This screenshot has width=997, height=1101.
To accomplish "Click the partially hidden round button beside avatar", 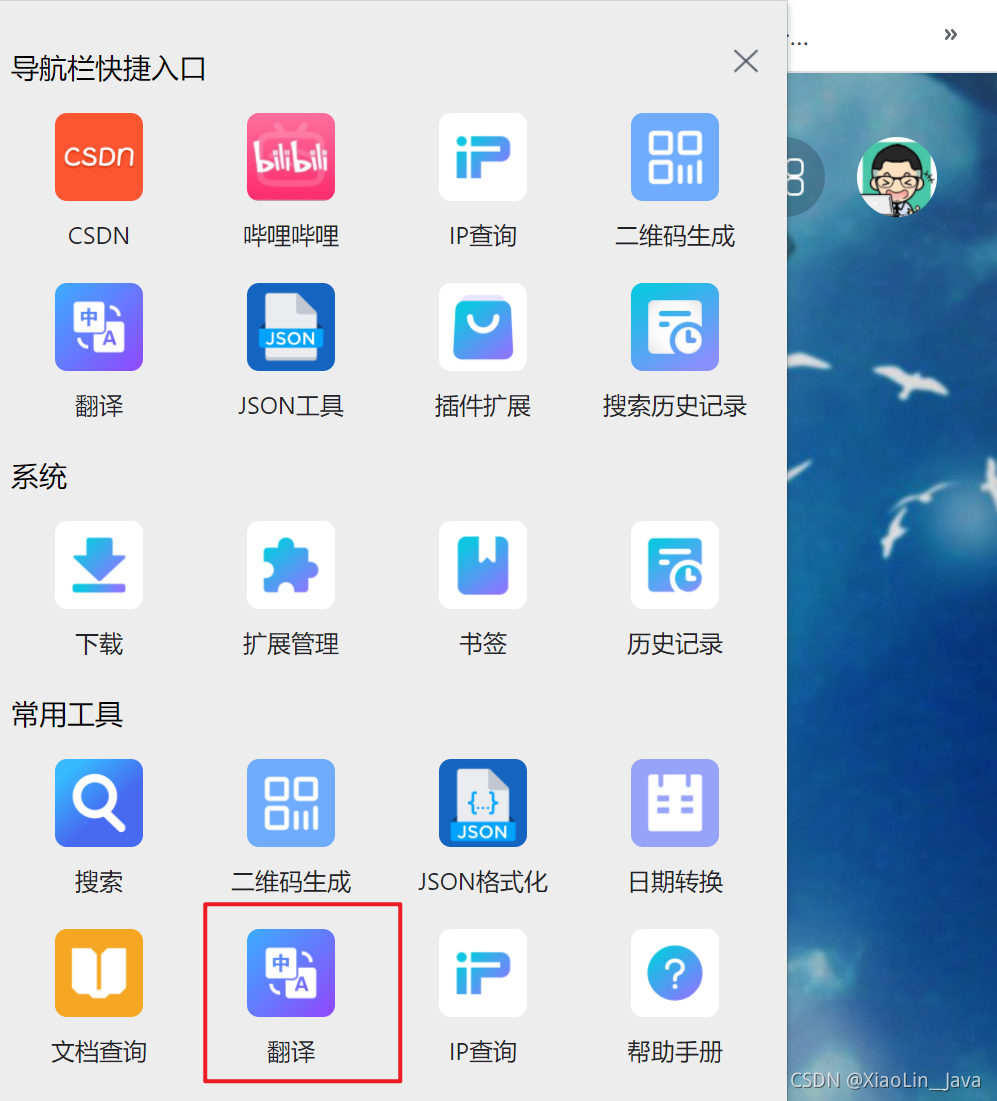I will [x=805, y=177].
